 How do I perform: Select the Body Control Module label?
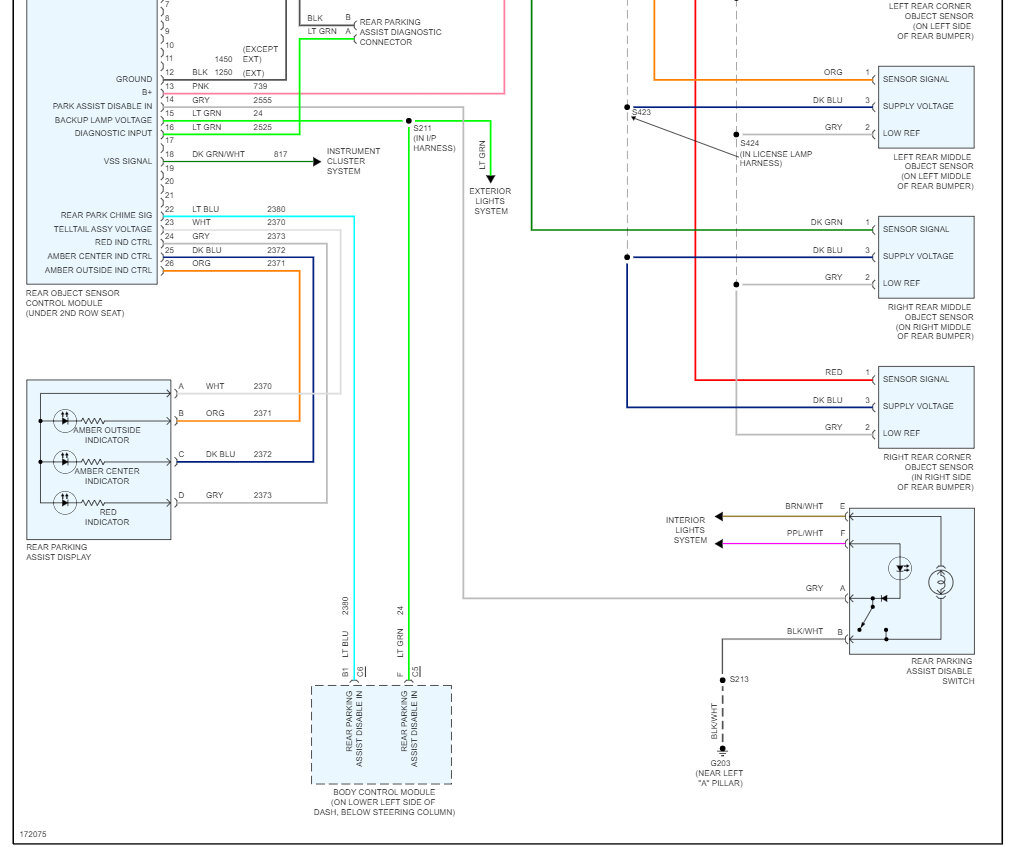(384, 802)
